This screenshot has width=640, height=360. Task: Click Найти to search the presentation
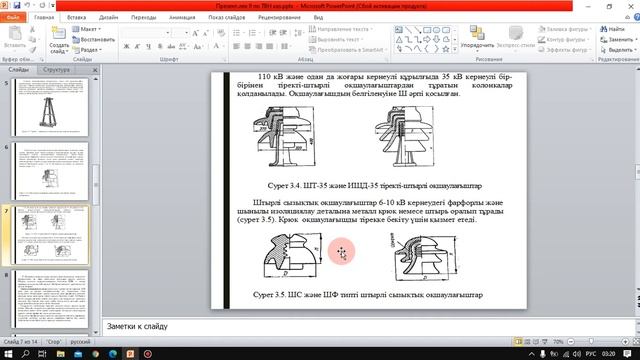[x=613, y=29]
